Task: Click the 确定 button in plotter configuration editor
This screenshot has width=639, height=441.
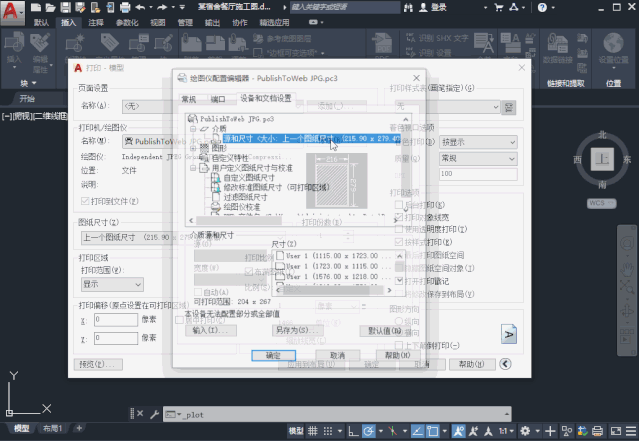Action: tap(273, 355)
